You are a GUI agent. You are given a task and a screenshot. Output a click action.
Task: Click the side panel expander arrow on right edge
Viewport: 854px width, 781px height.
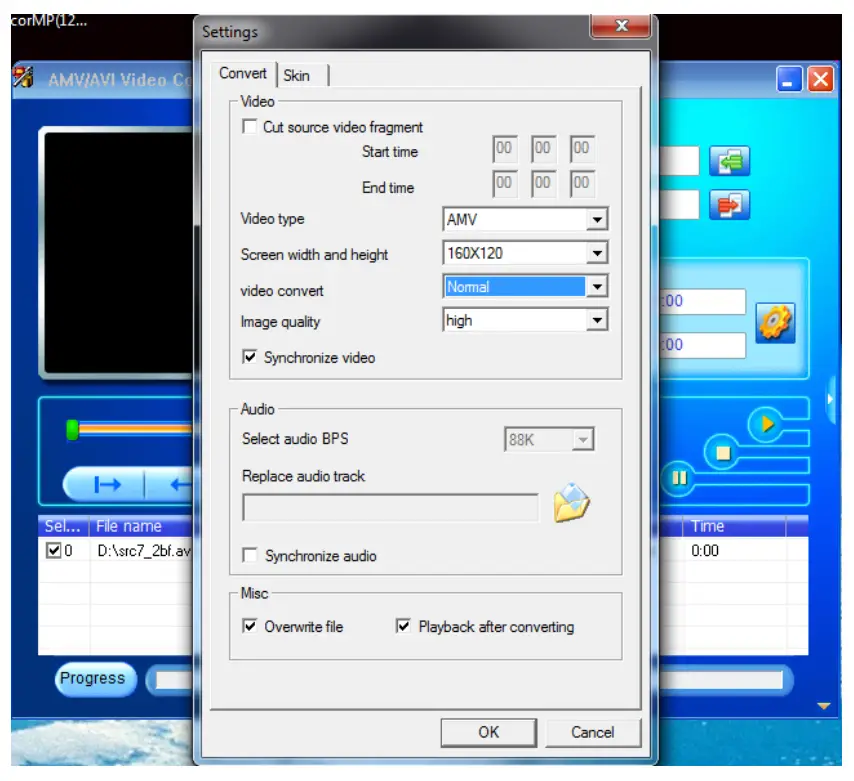(x=830, y=399)
